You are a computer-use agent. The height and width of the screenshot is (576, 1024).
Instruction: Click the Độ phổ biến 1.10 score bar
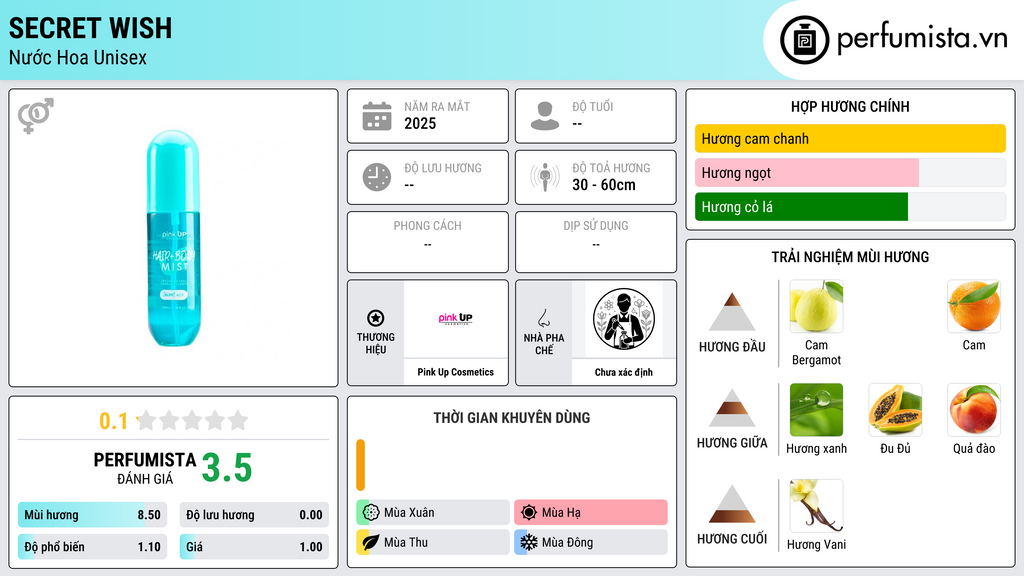(x=93, y=547)
